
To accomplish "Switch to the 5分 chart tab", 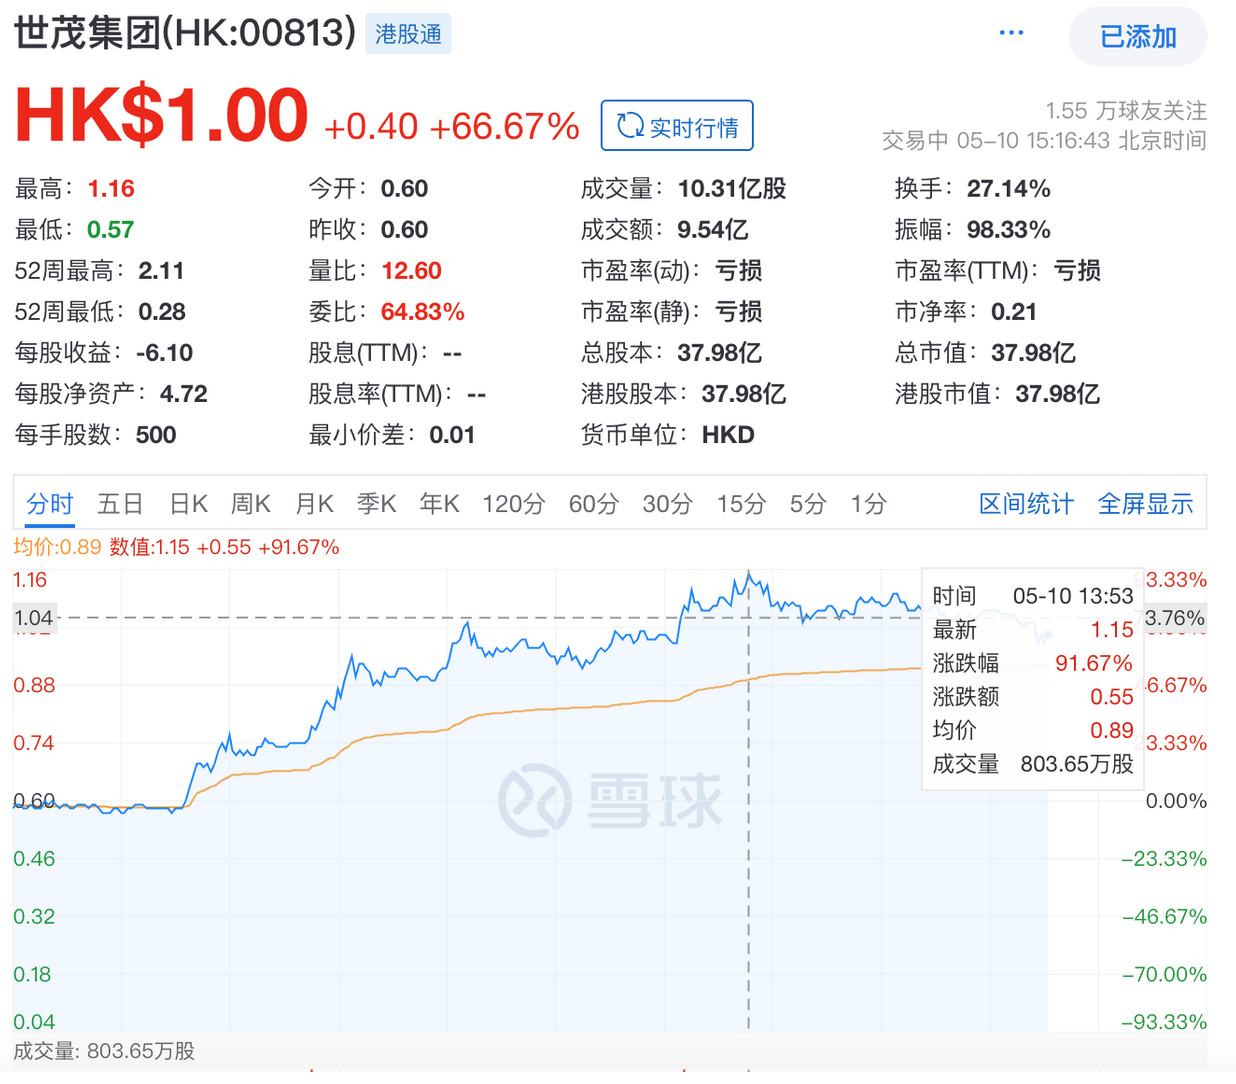I will click(x=808, y=504).
